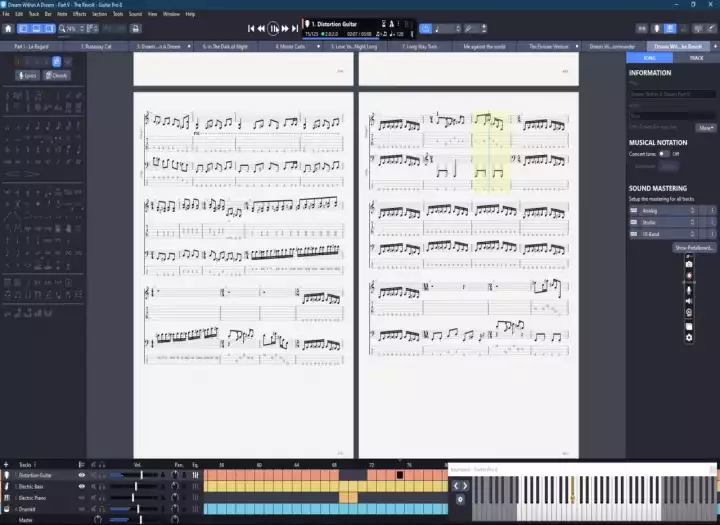Click the speaker volume icon in side toolbar
Screen dimensions: 720x525
click(x=689, y=301)
